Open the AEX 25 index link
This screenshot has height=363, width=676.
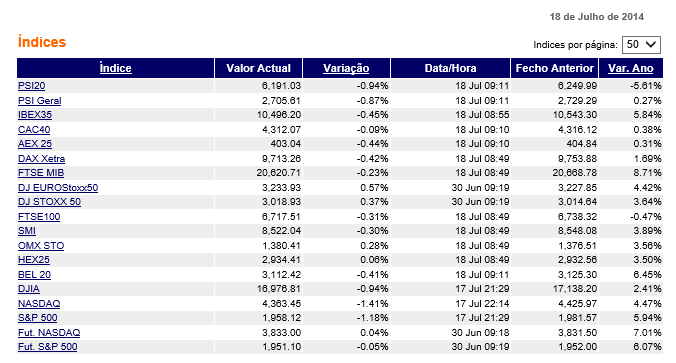click(x=35, y=144)
